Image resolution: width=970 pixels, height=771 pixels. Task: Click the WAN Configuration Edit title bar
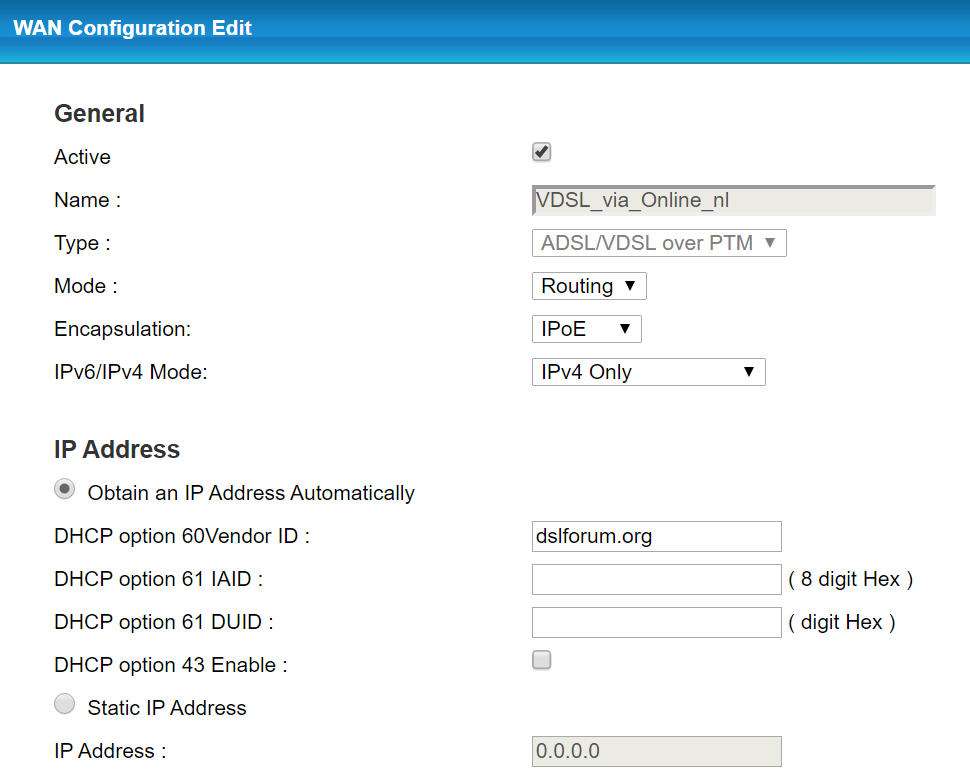coord(133,28)
